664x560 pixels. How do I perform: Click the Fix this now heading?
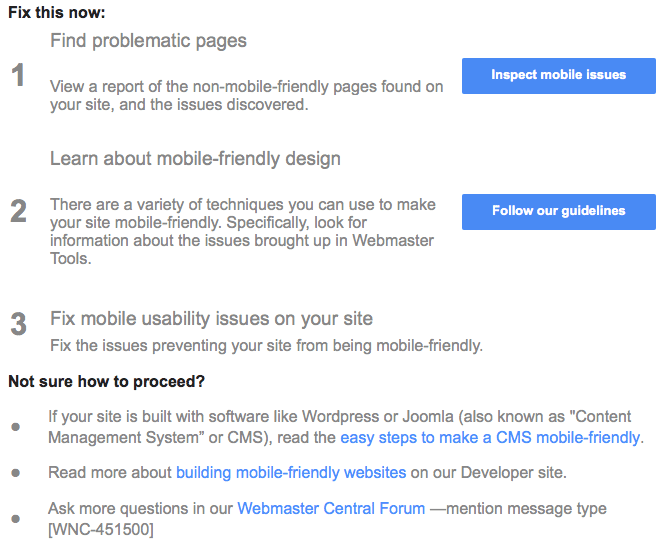(56, 12)
